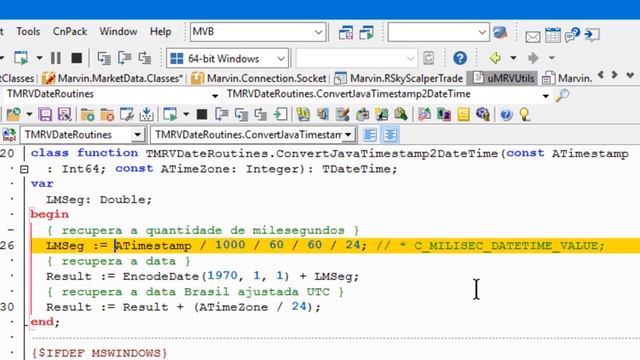The height and width of the screenshot is (360, 640).
Task: Open the CnPack menu
Action: pos(70,31)
